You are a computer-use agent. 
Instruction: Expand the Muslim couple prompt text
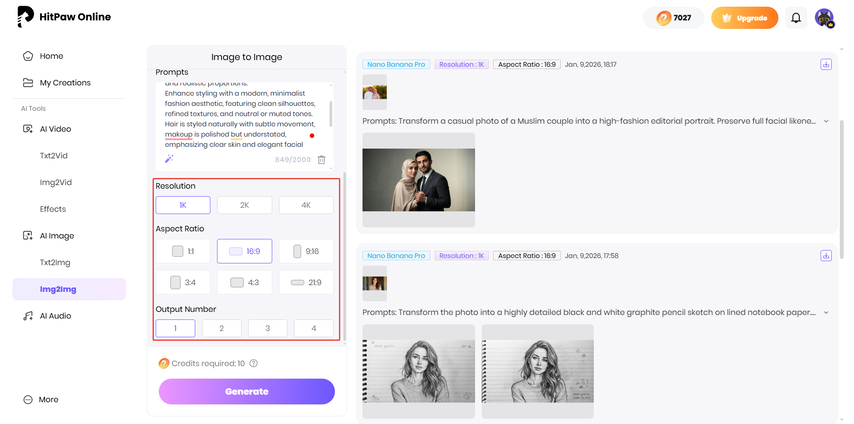click(x=826, y=121)
